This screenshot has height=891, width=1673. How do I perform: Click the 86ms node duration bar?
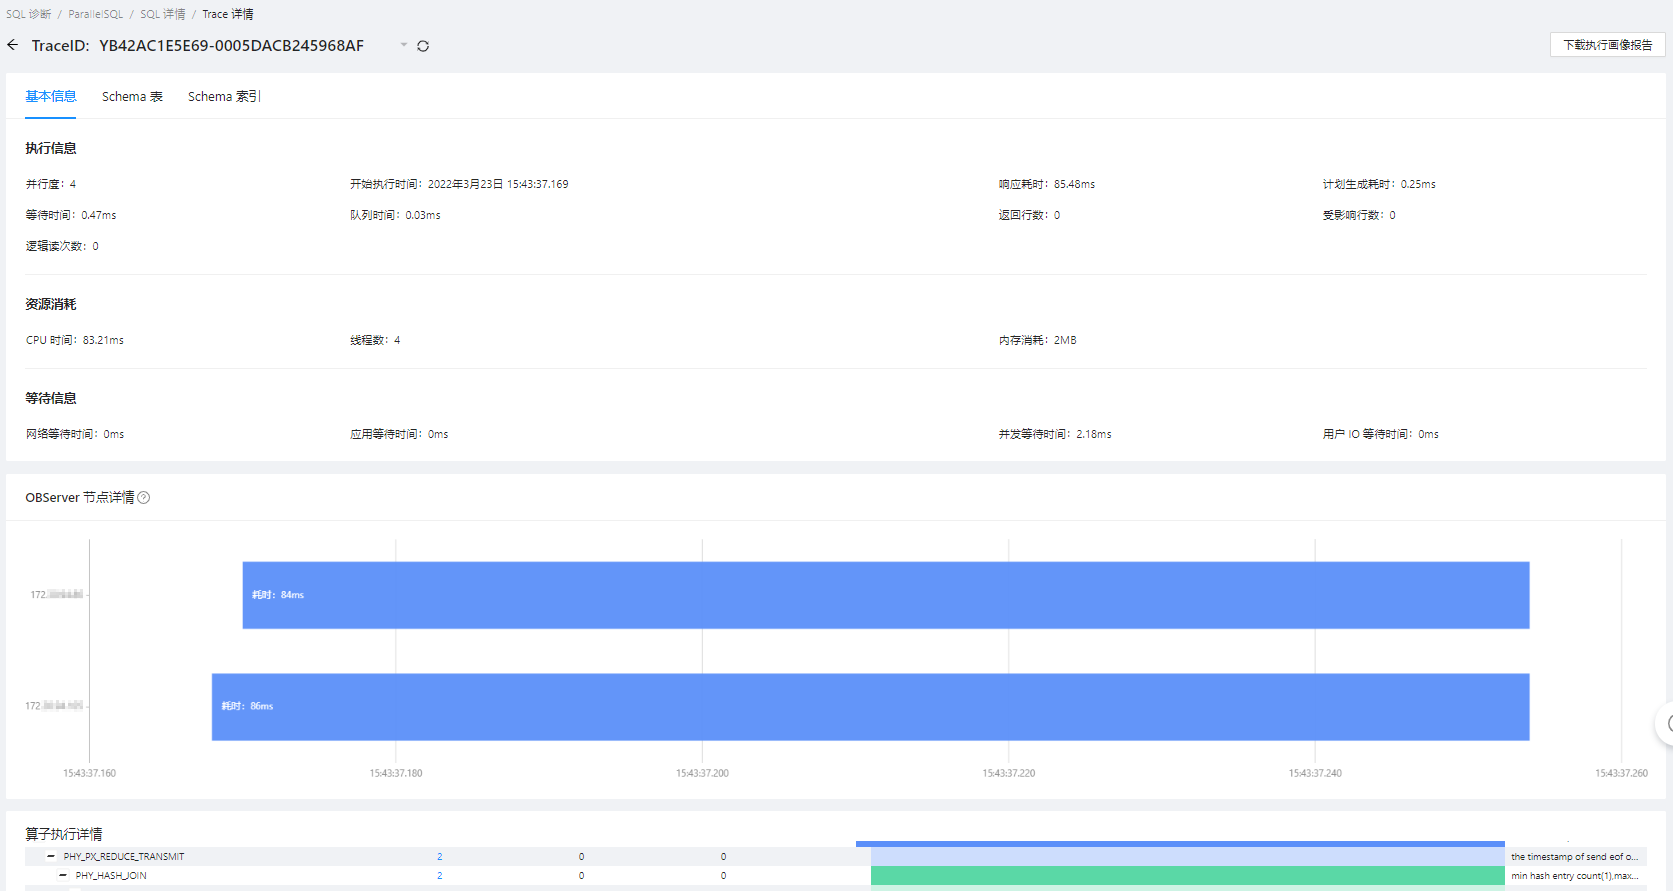[870, 707]
